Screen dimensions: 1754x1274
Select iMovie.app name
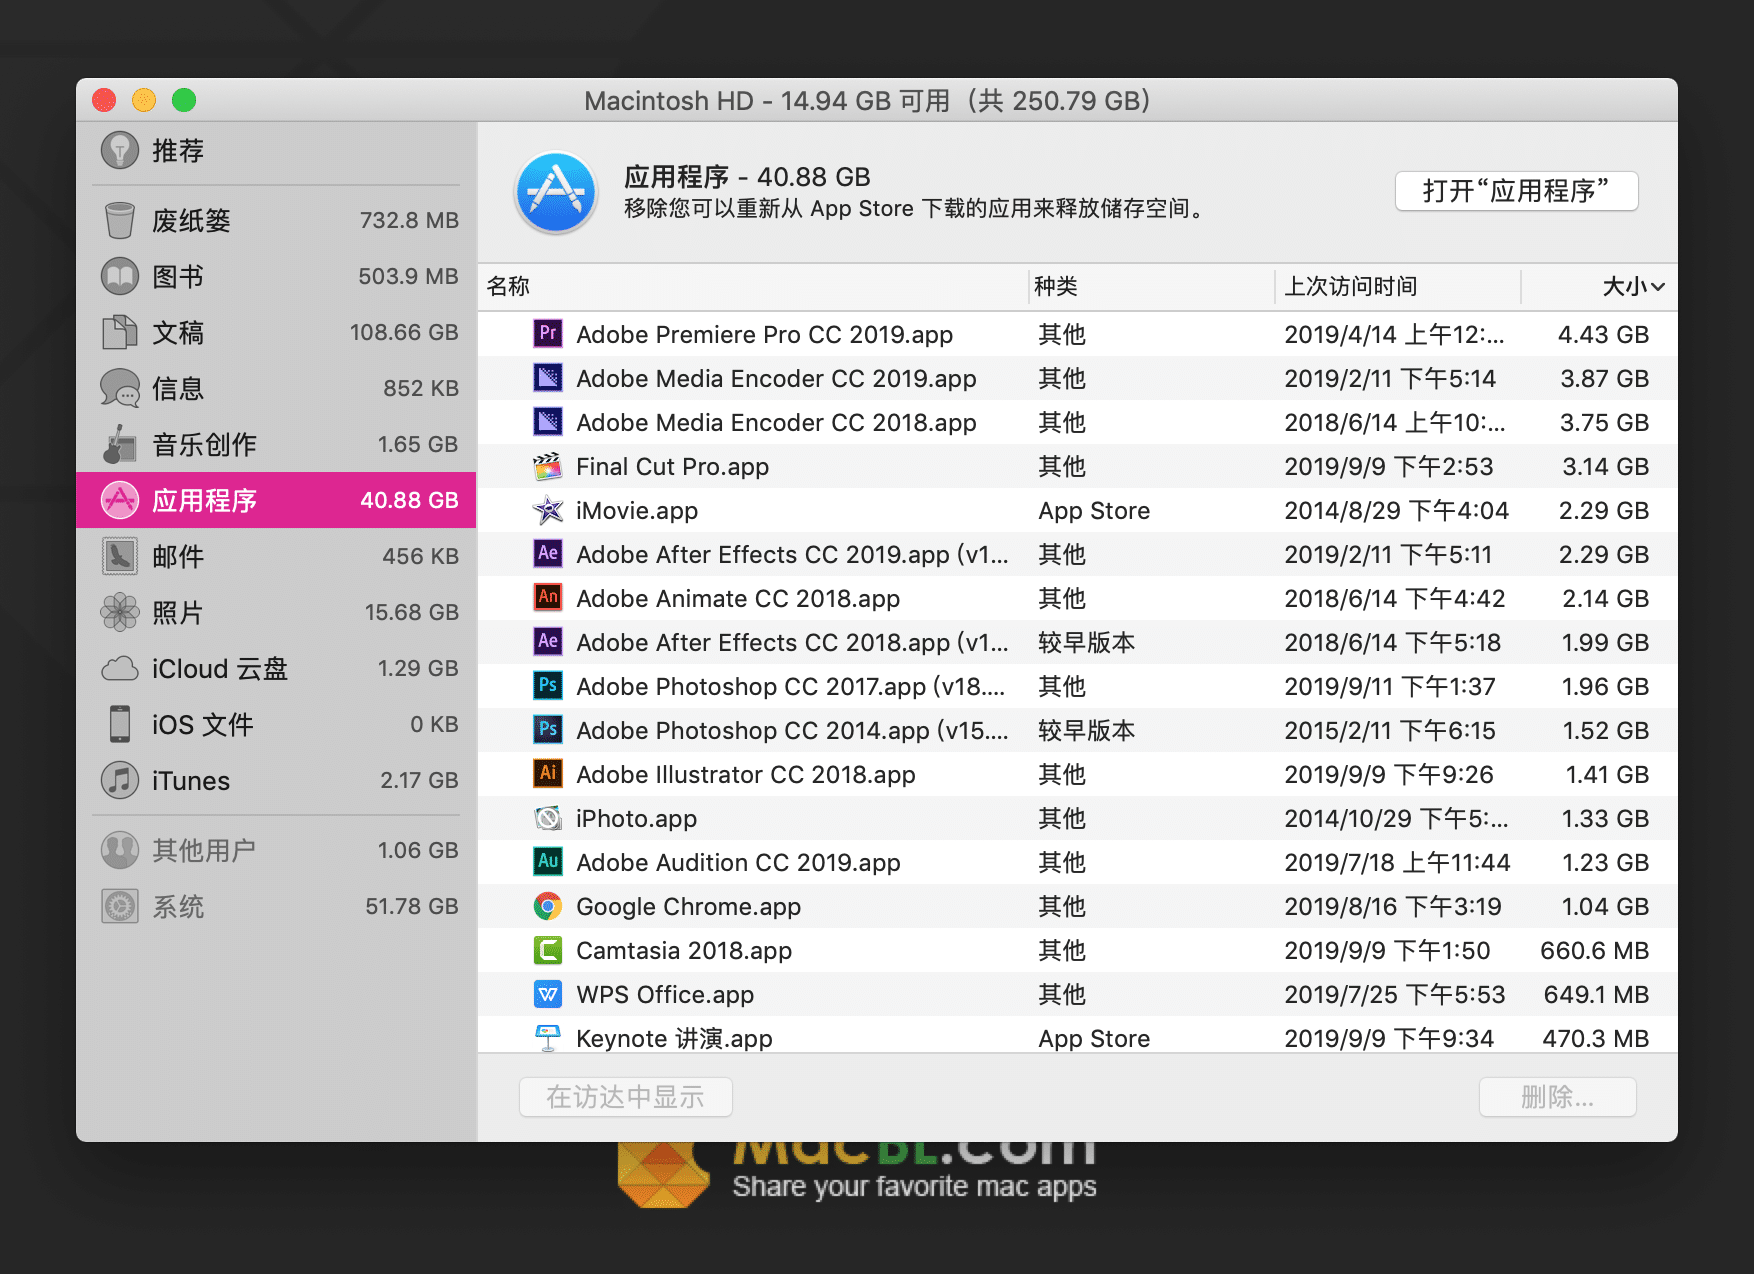point(637,510)
